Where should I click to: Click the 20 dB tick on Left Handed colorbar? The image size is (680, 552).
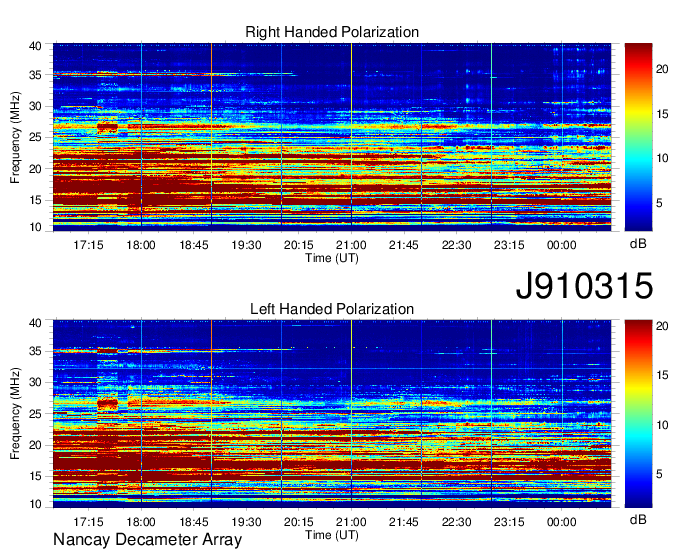pos(662,326)
